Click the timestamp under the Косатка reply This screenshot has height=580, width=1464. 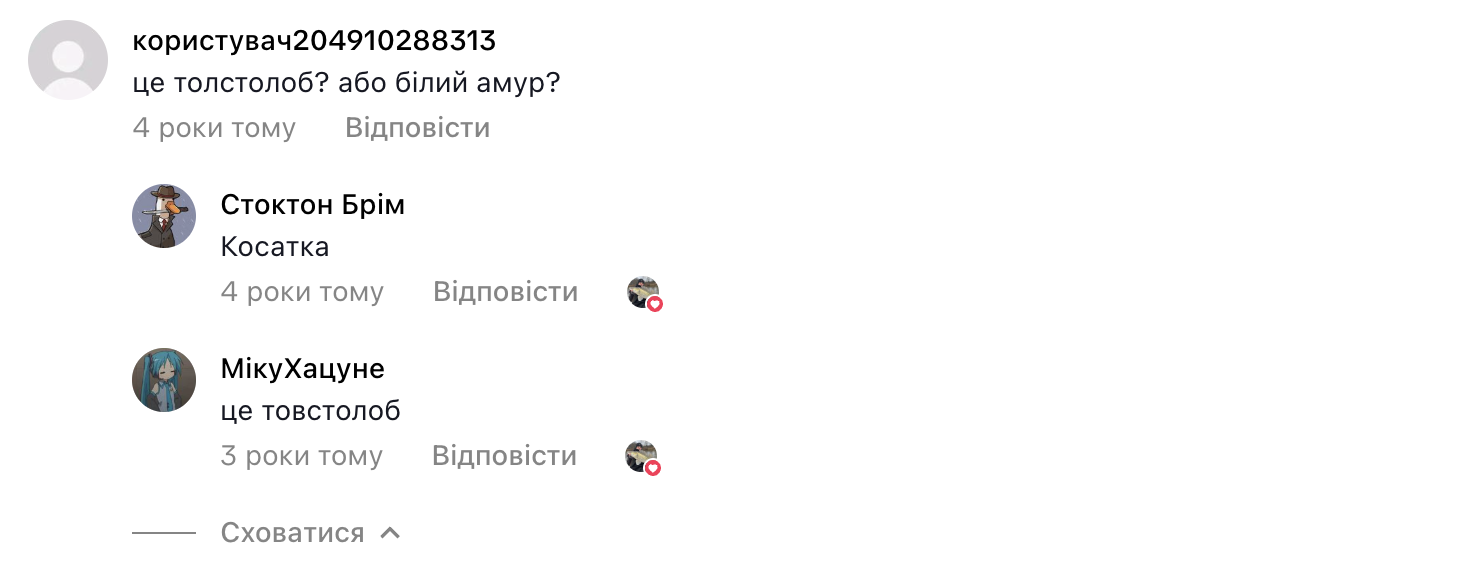(302, 292)
